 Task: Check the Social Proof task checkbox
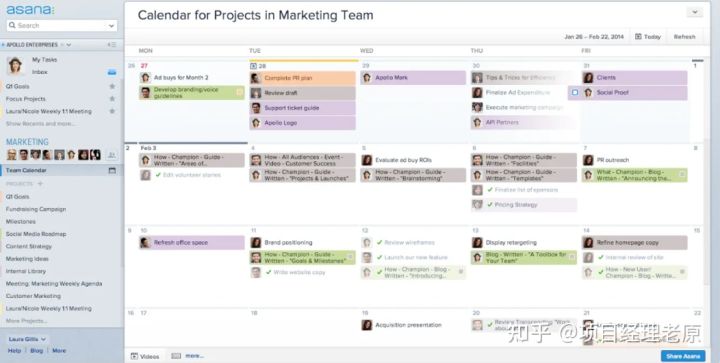[x=574, y=93]
